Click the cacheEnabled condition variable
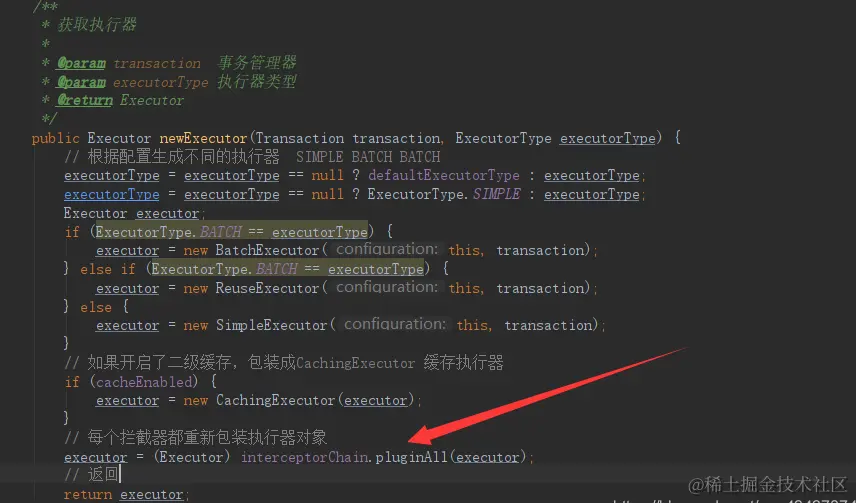 point(144,382)
